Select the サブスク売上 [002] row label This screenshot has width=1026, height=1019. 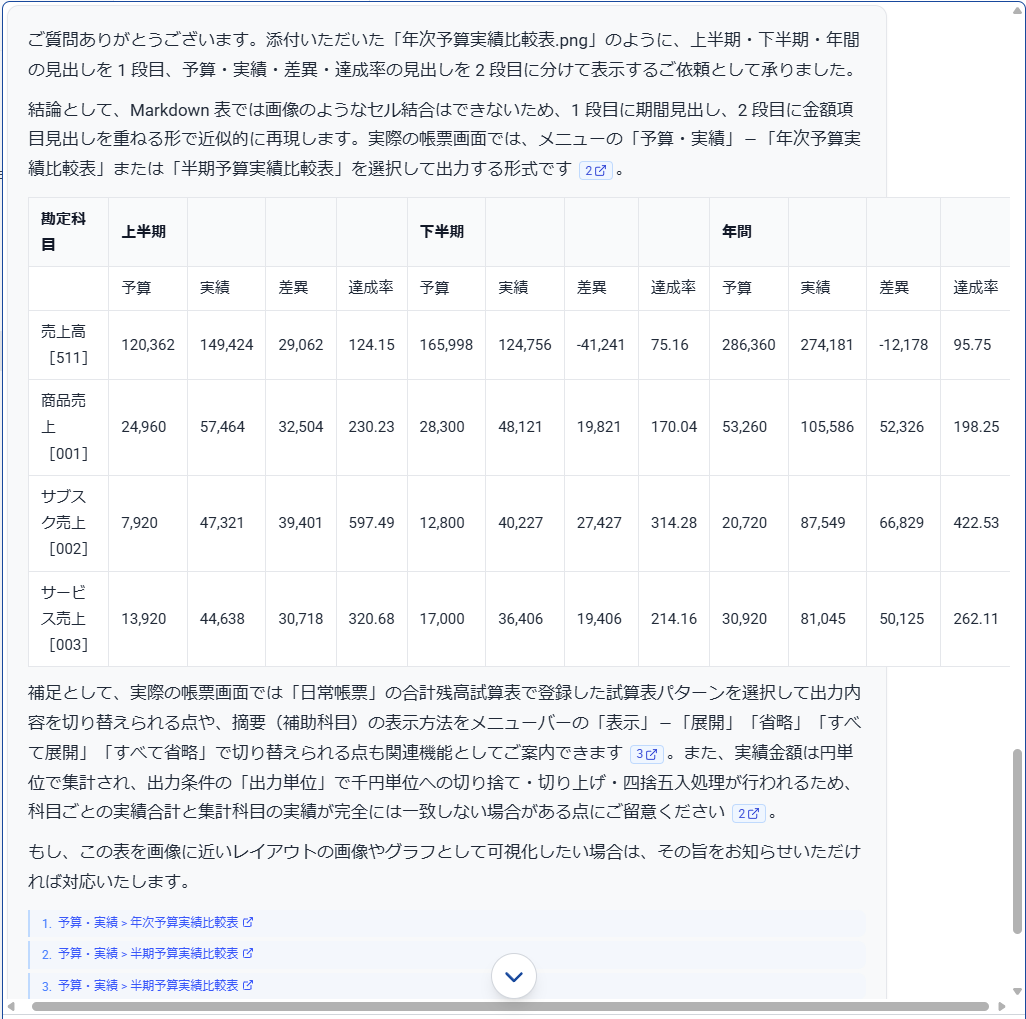click(69, 523)
